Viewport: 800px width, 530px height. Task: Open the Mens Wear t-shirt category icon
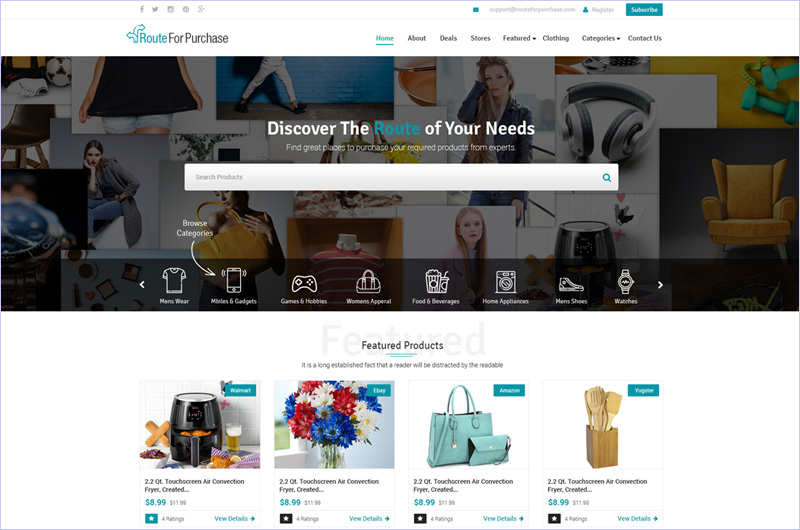[x=174, y=280]
